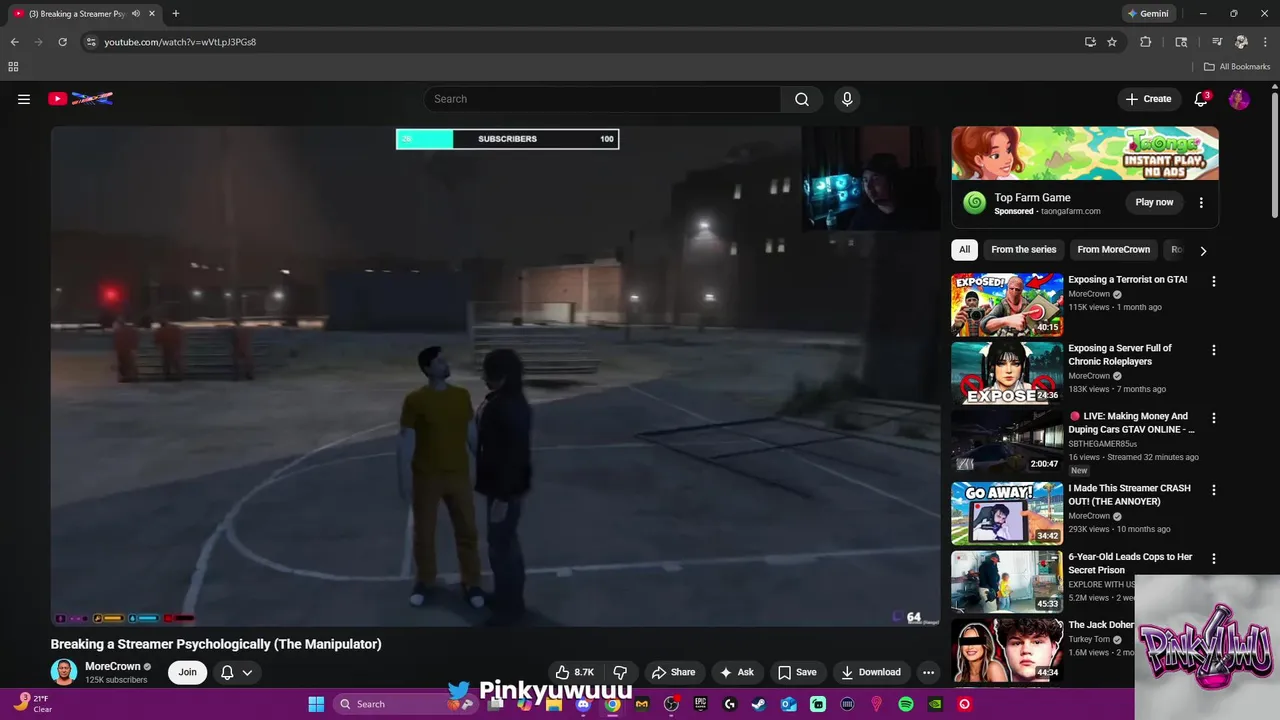1280x720 pixels.
Task: Select the 'All' filter chip
Action: (x=964, y=250)
